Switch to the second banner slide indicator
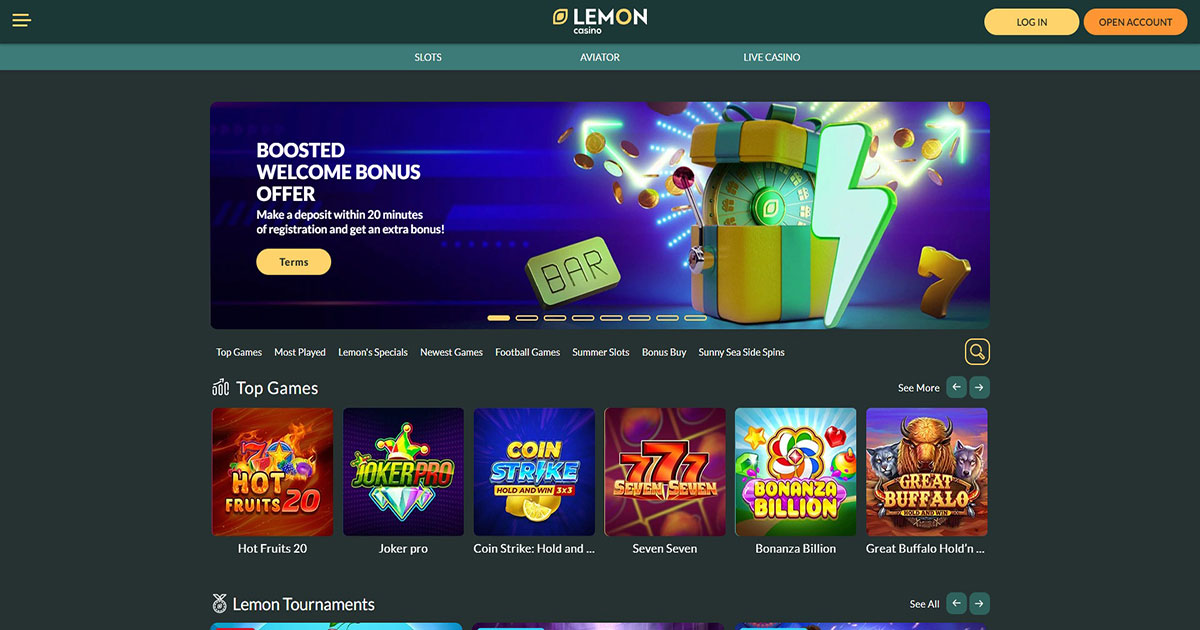1200x630 pixels. (x=527, y=318)
